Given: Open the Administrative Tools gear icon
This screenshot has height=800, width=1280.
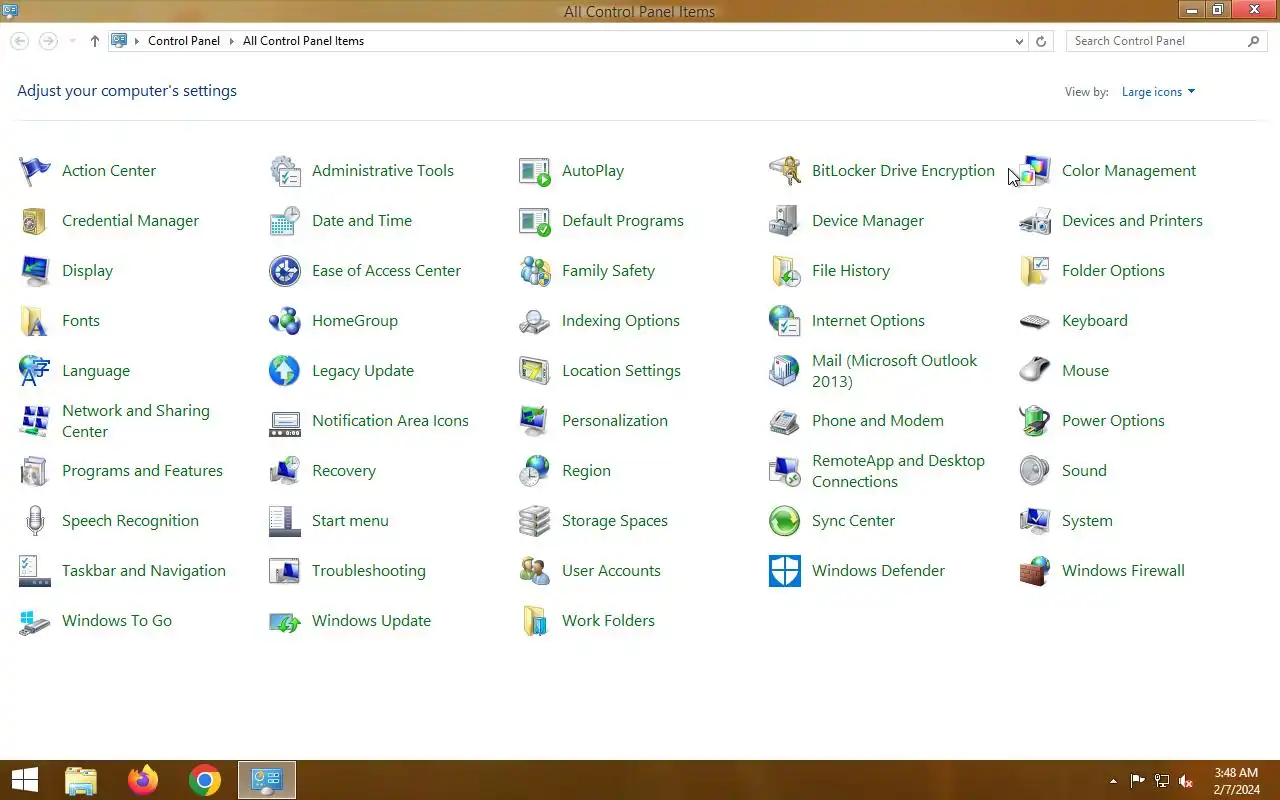Looking at the screenshot, I should 285,171.
